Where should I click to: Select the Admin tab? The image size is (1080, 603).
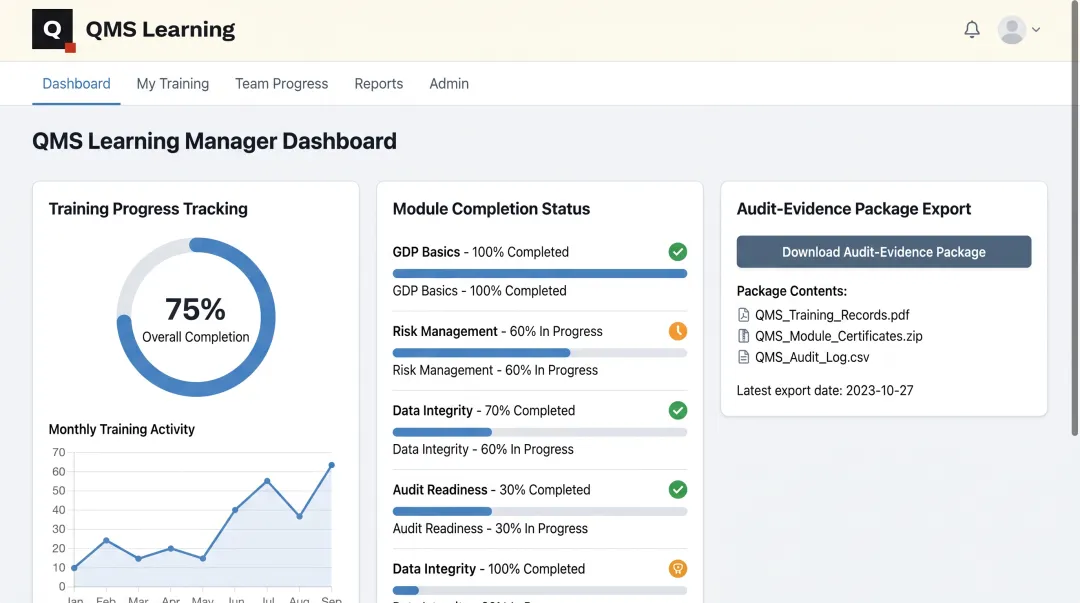pos(449,83)
